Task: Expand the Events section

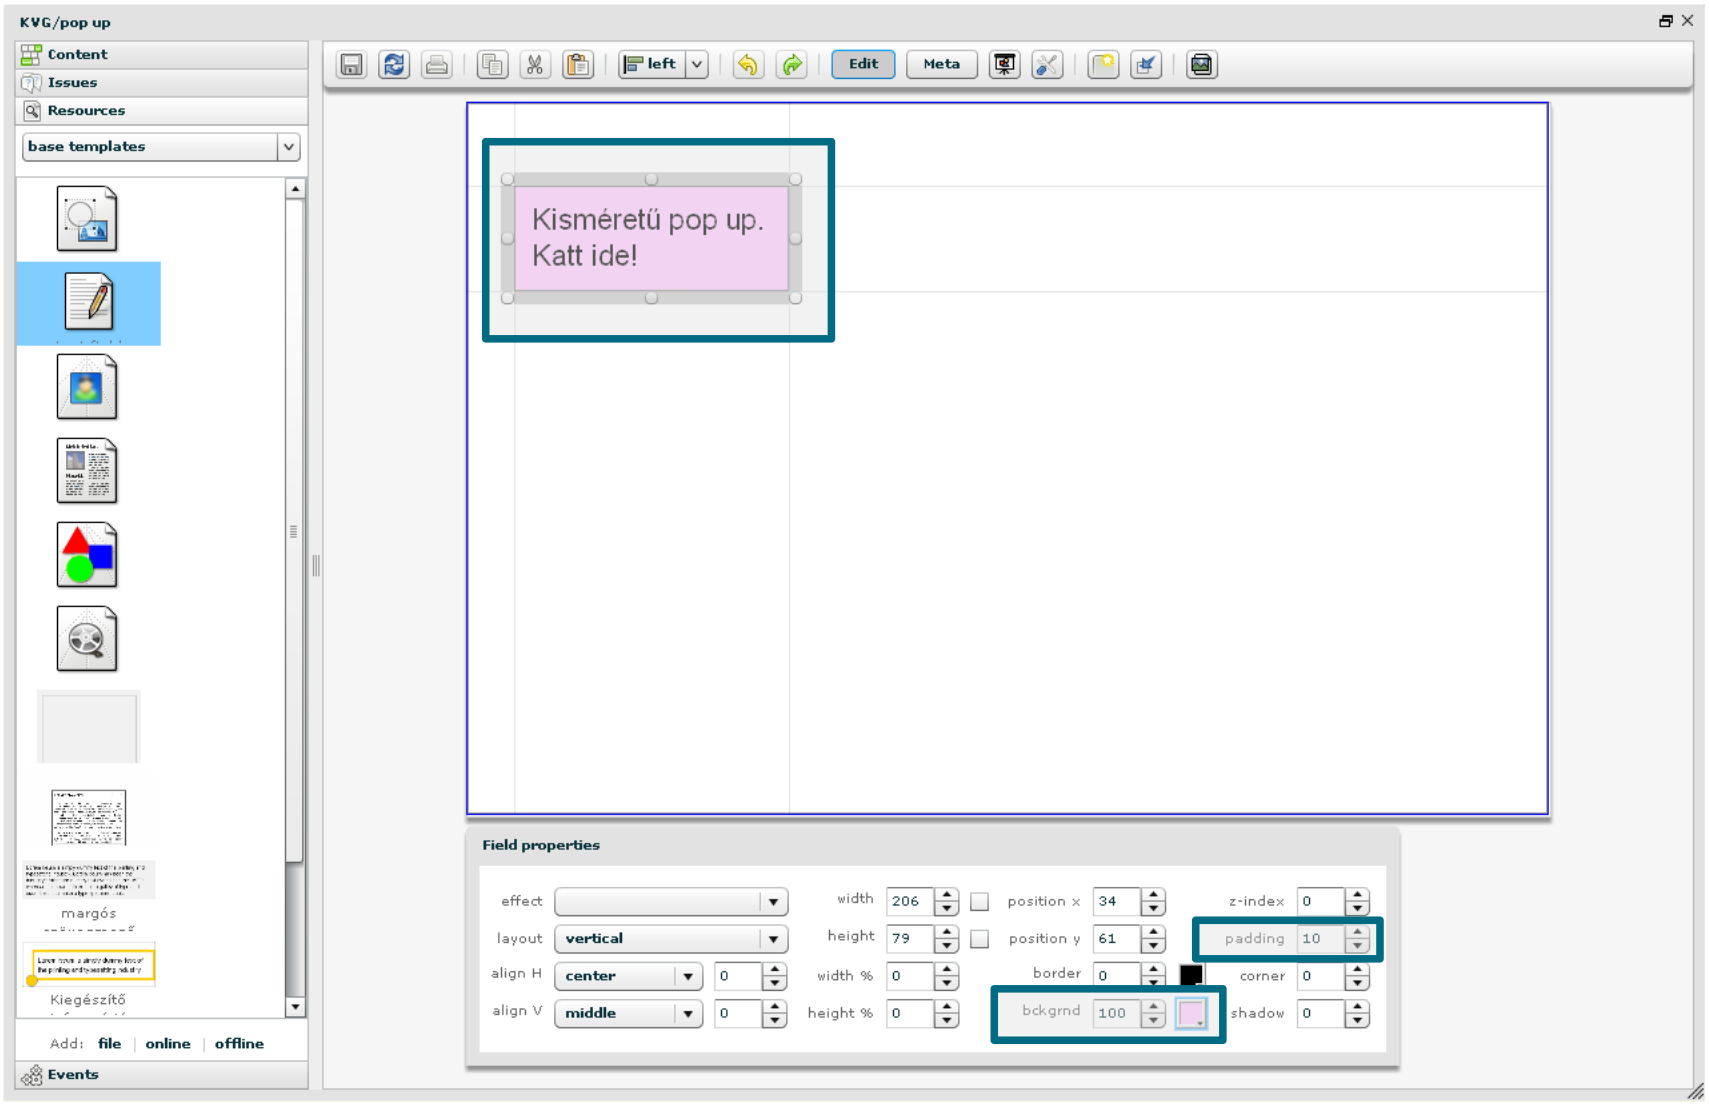Action: (72, 1075)
